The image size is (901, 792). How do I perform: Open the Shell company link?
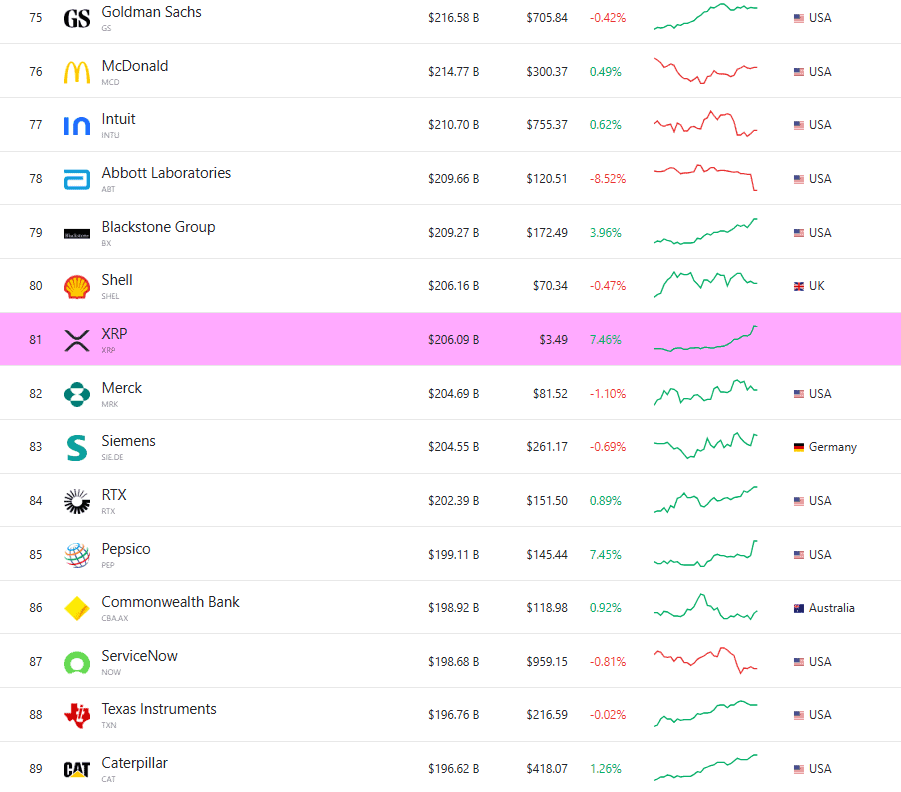pyautogui.click(x=117, y=280)
